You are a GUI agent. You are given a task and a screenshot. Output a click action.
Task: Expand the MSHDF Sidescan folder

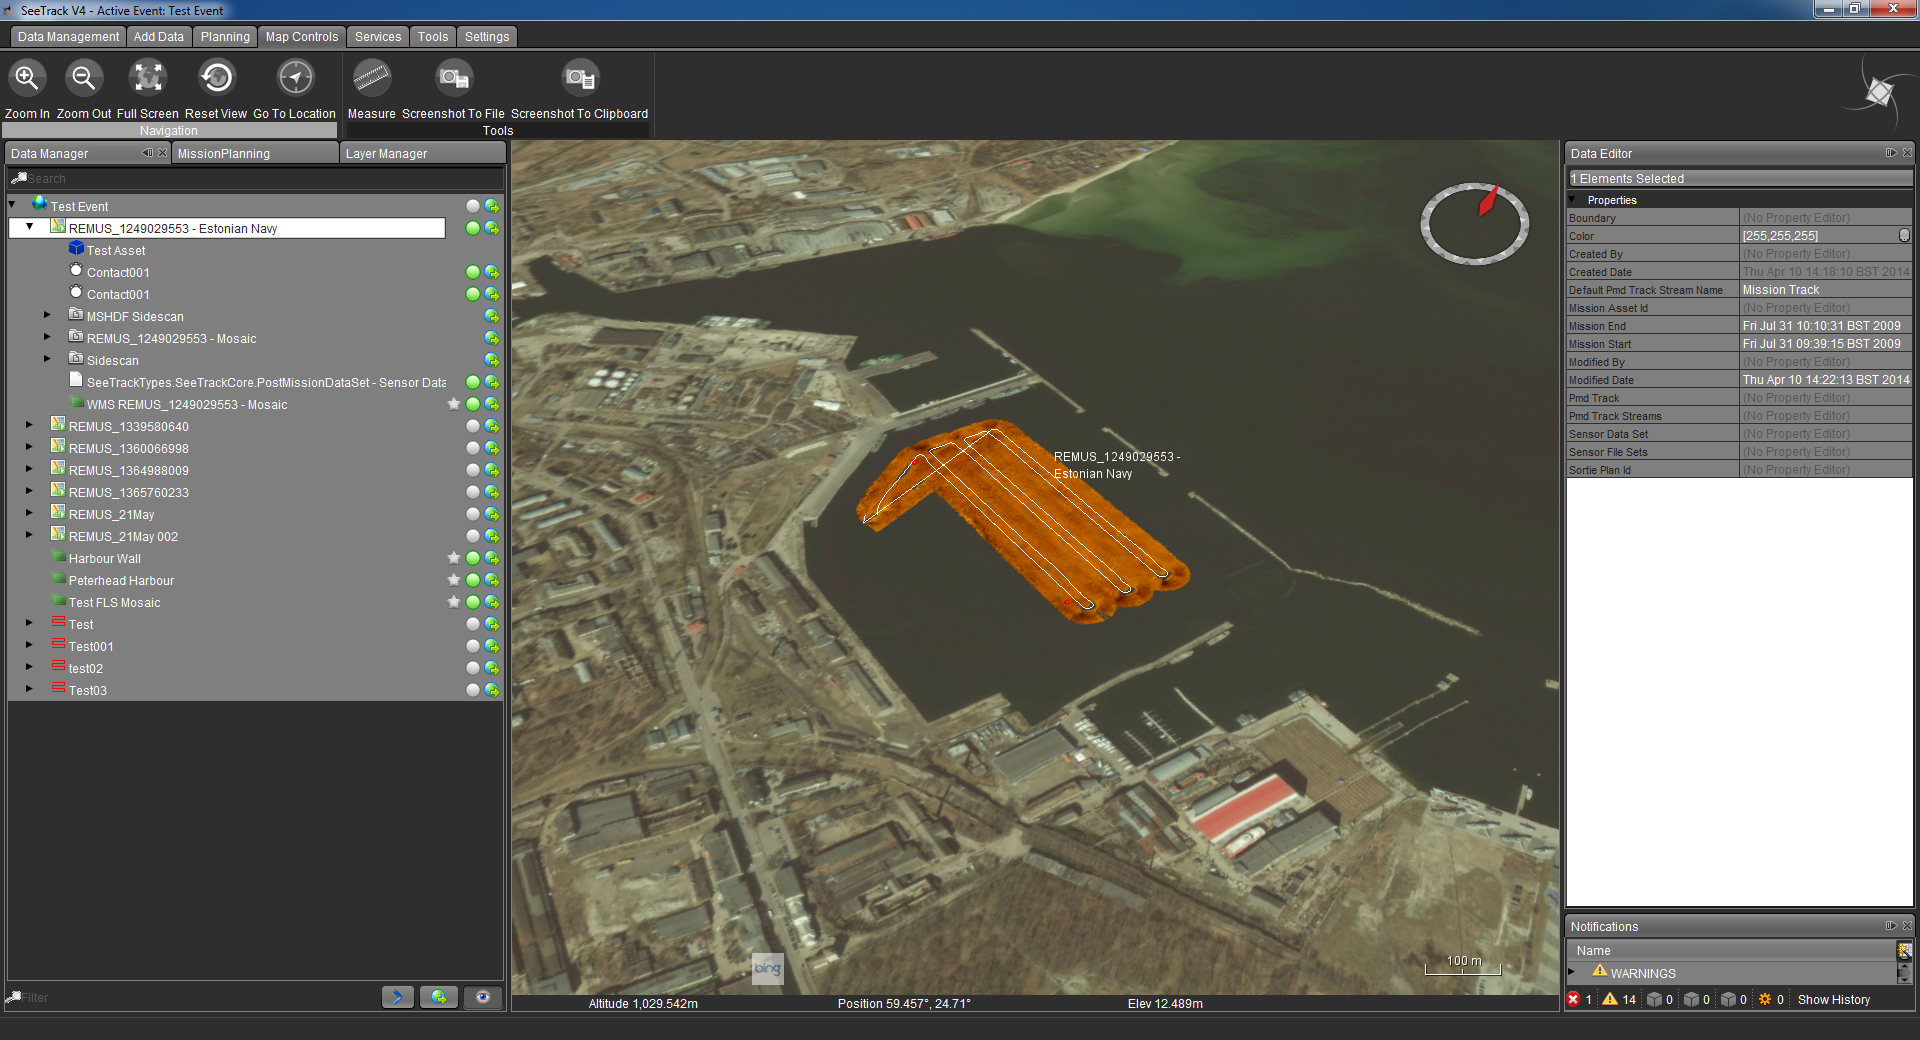47,315
